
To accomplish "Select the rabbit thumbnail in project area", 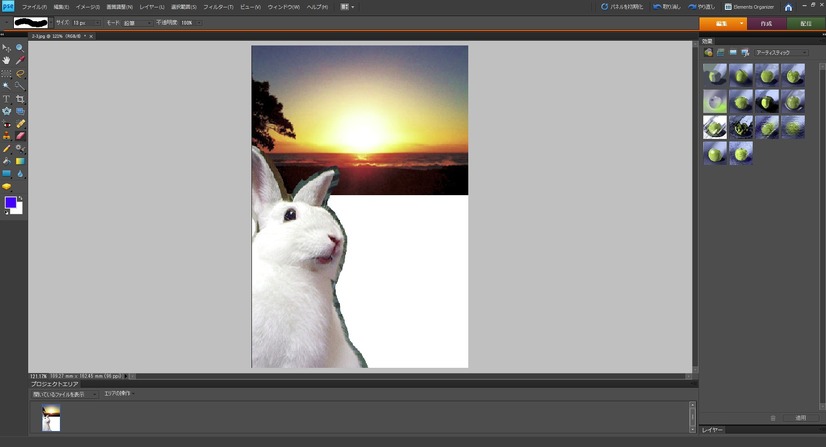I will (x=51, y=418).
